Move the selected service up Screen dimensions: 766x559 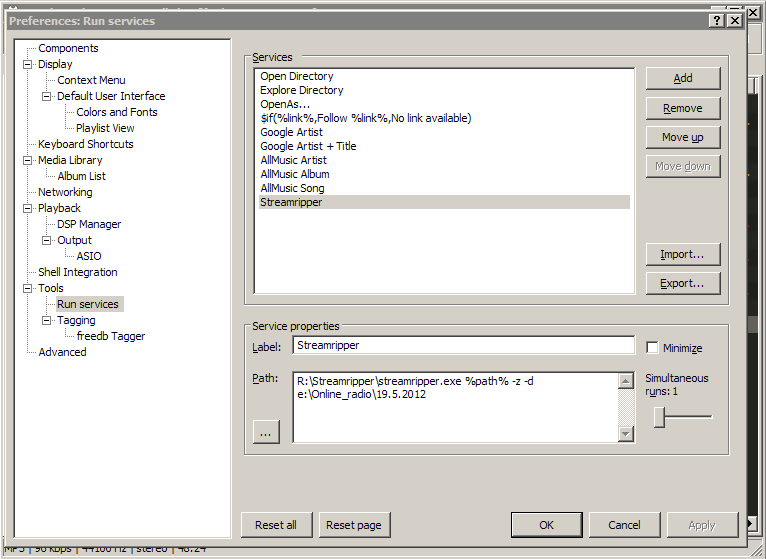(x=683, y=137)
